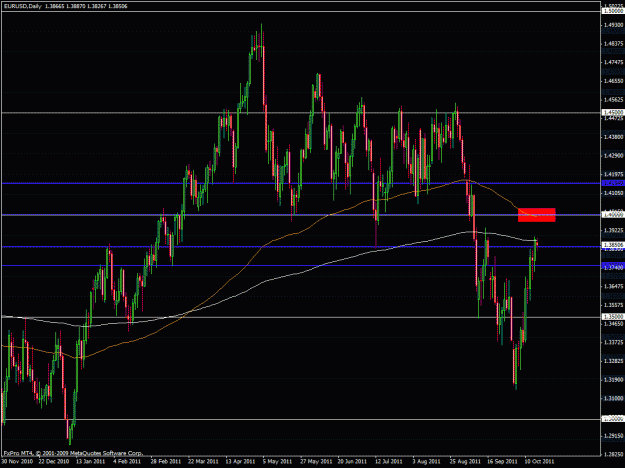
Task: Click the 10 Oct 2011 date label
Action: point(539,461)
